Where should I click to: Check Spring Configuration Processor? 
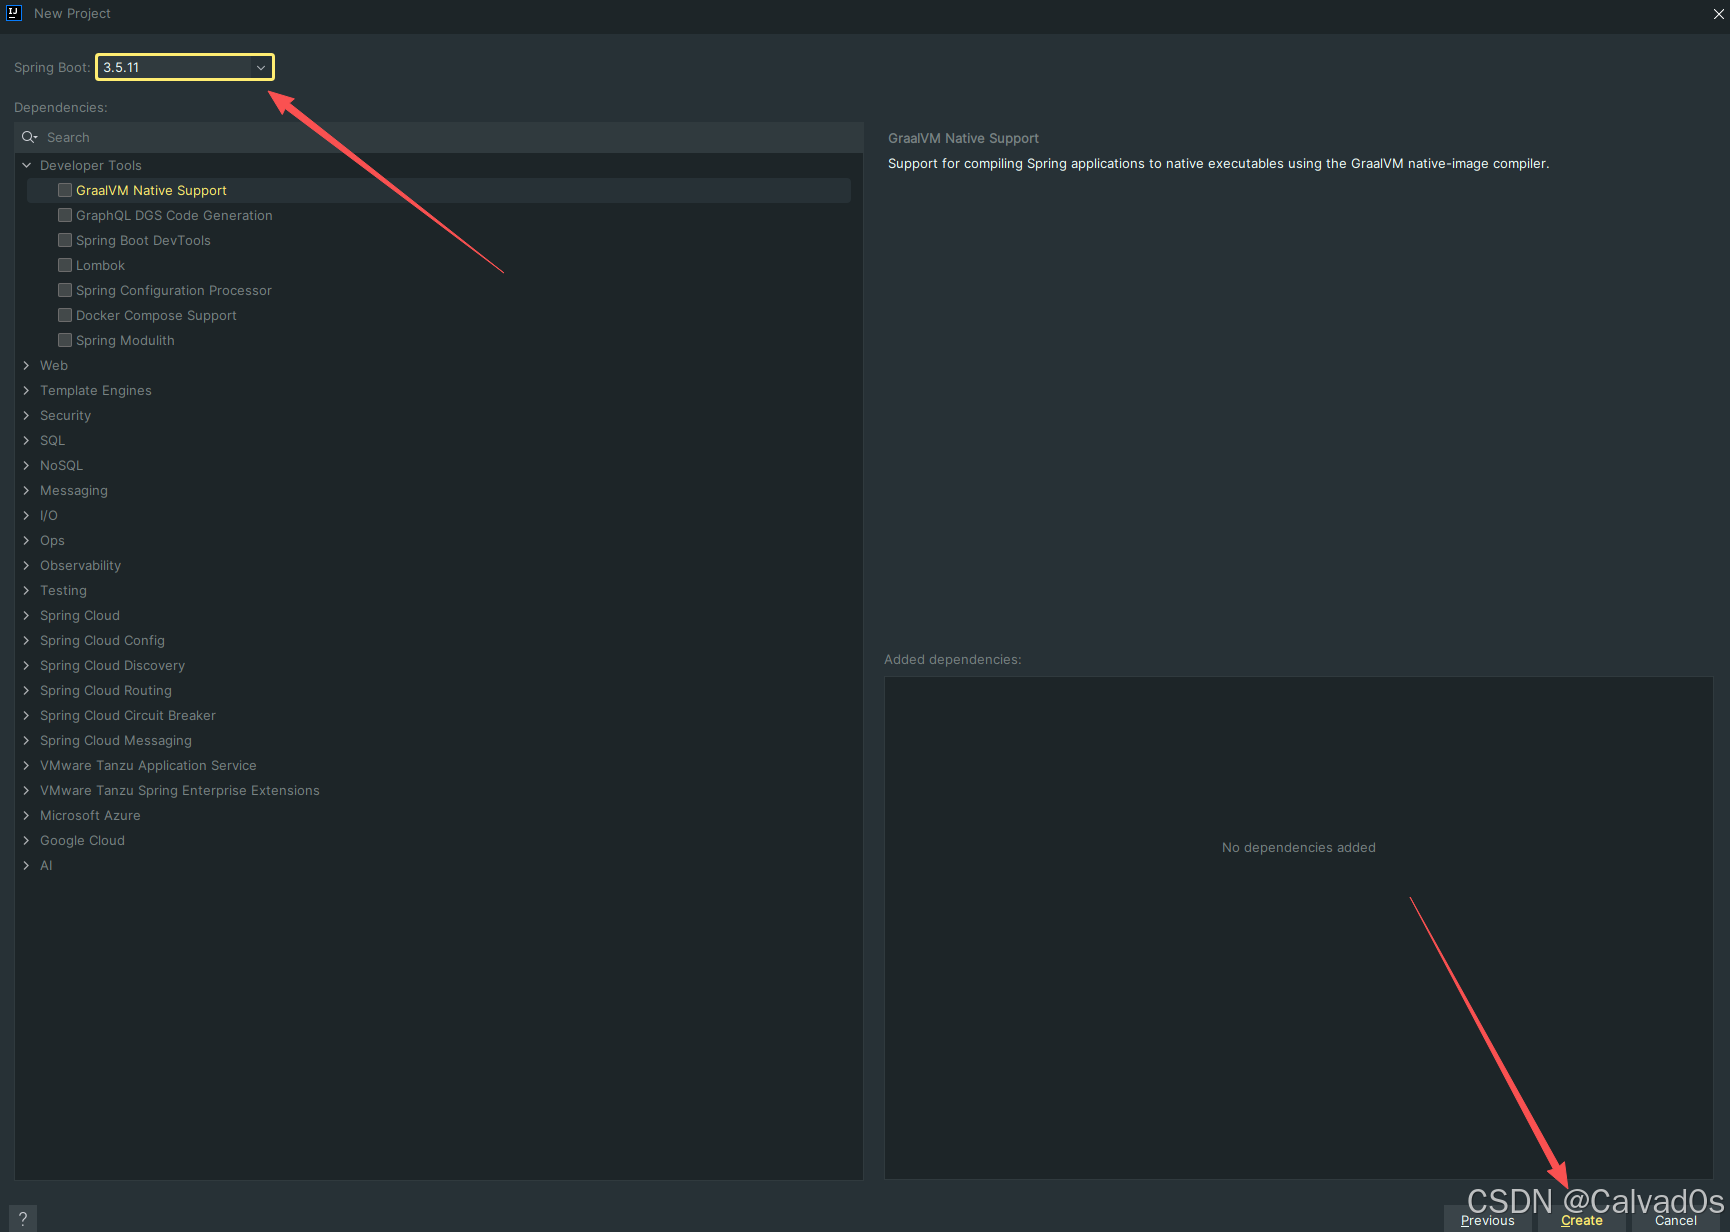[65, 290]
